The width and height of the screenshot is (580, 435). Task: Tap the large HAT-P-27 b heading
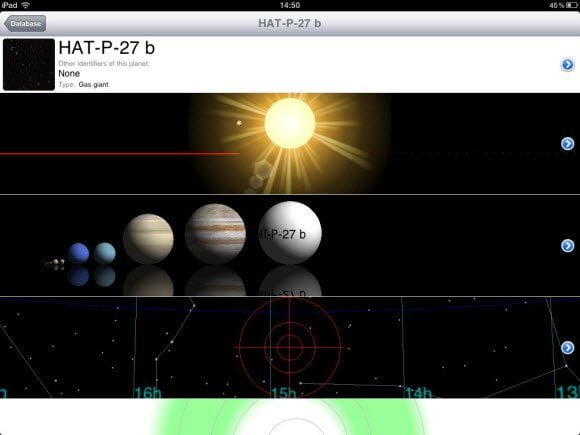(x=107, y=48)
